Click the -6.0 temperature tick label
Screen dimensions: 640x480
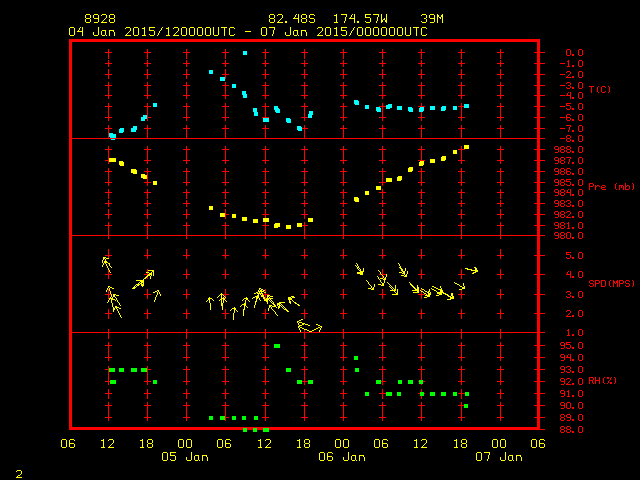point(571,118)
